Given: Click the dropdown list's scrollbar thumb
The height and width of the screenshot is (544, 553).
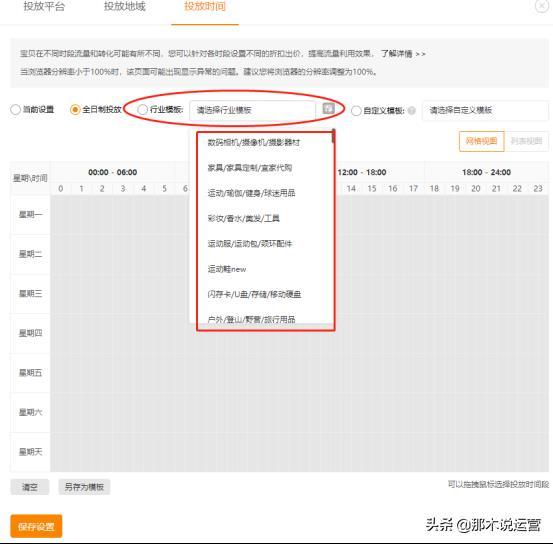Looking at the screenshot, I should (x=333, y=136).
